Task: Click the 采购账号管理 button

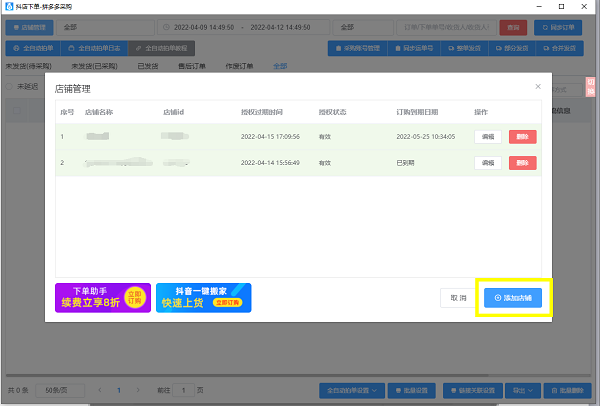Action: 359,47
